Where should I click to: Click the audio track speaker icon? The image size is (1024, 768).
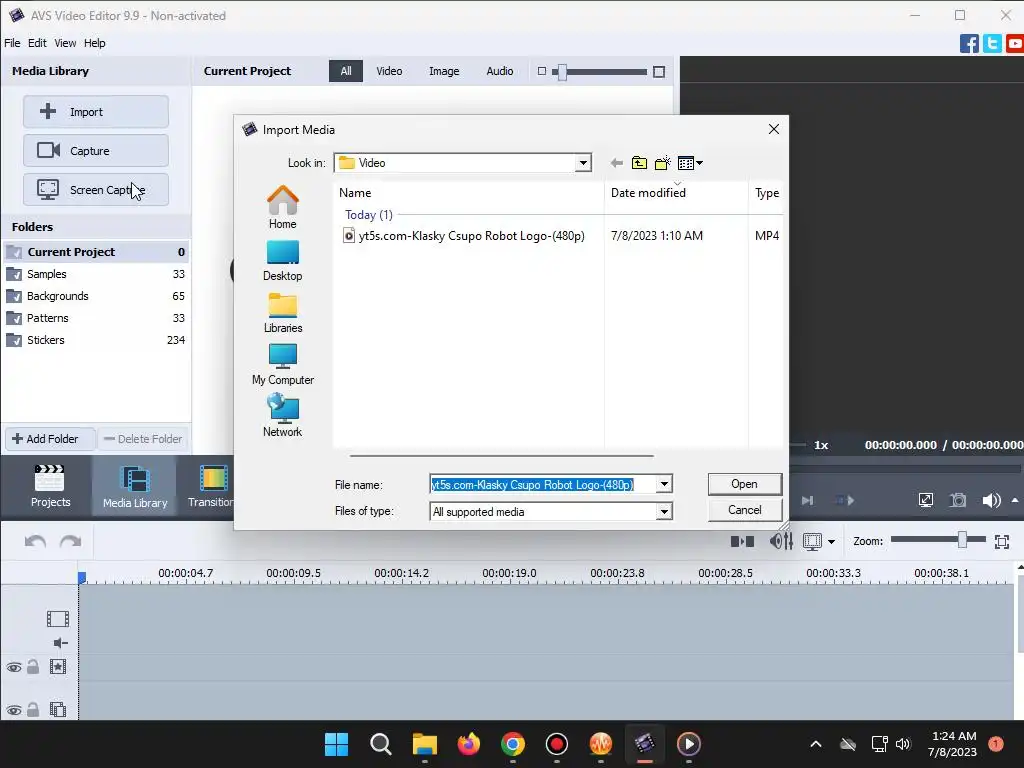click(x=60, y=643)
